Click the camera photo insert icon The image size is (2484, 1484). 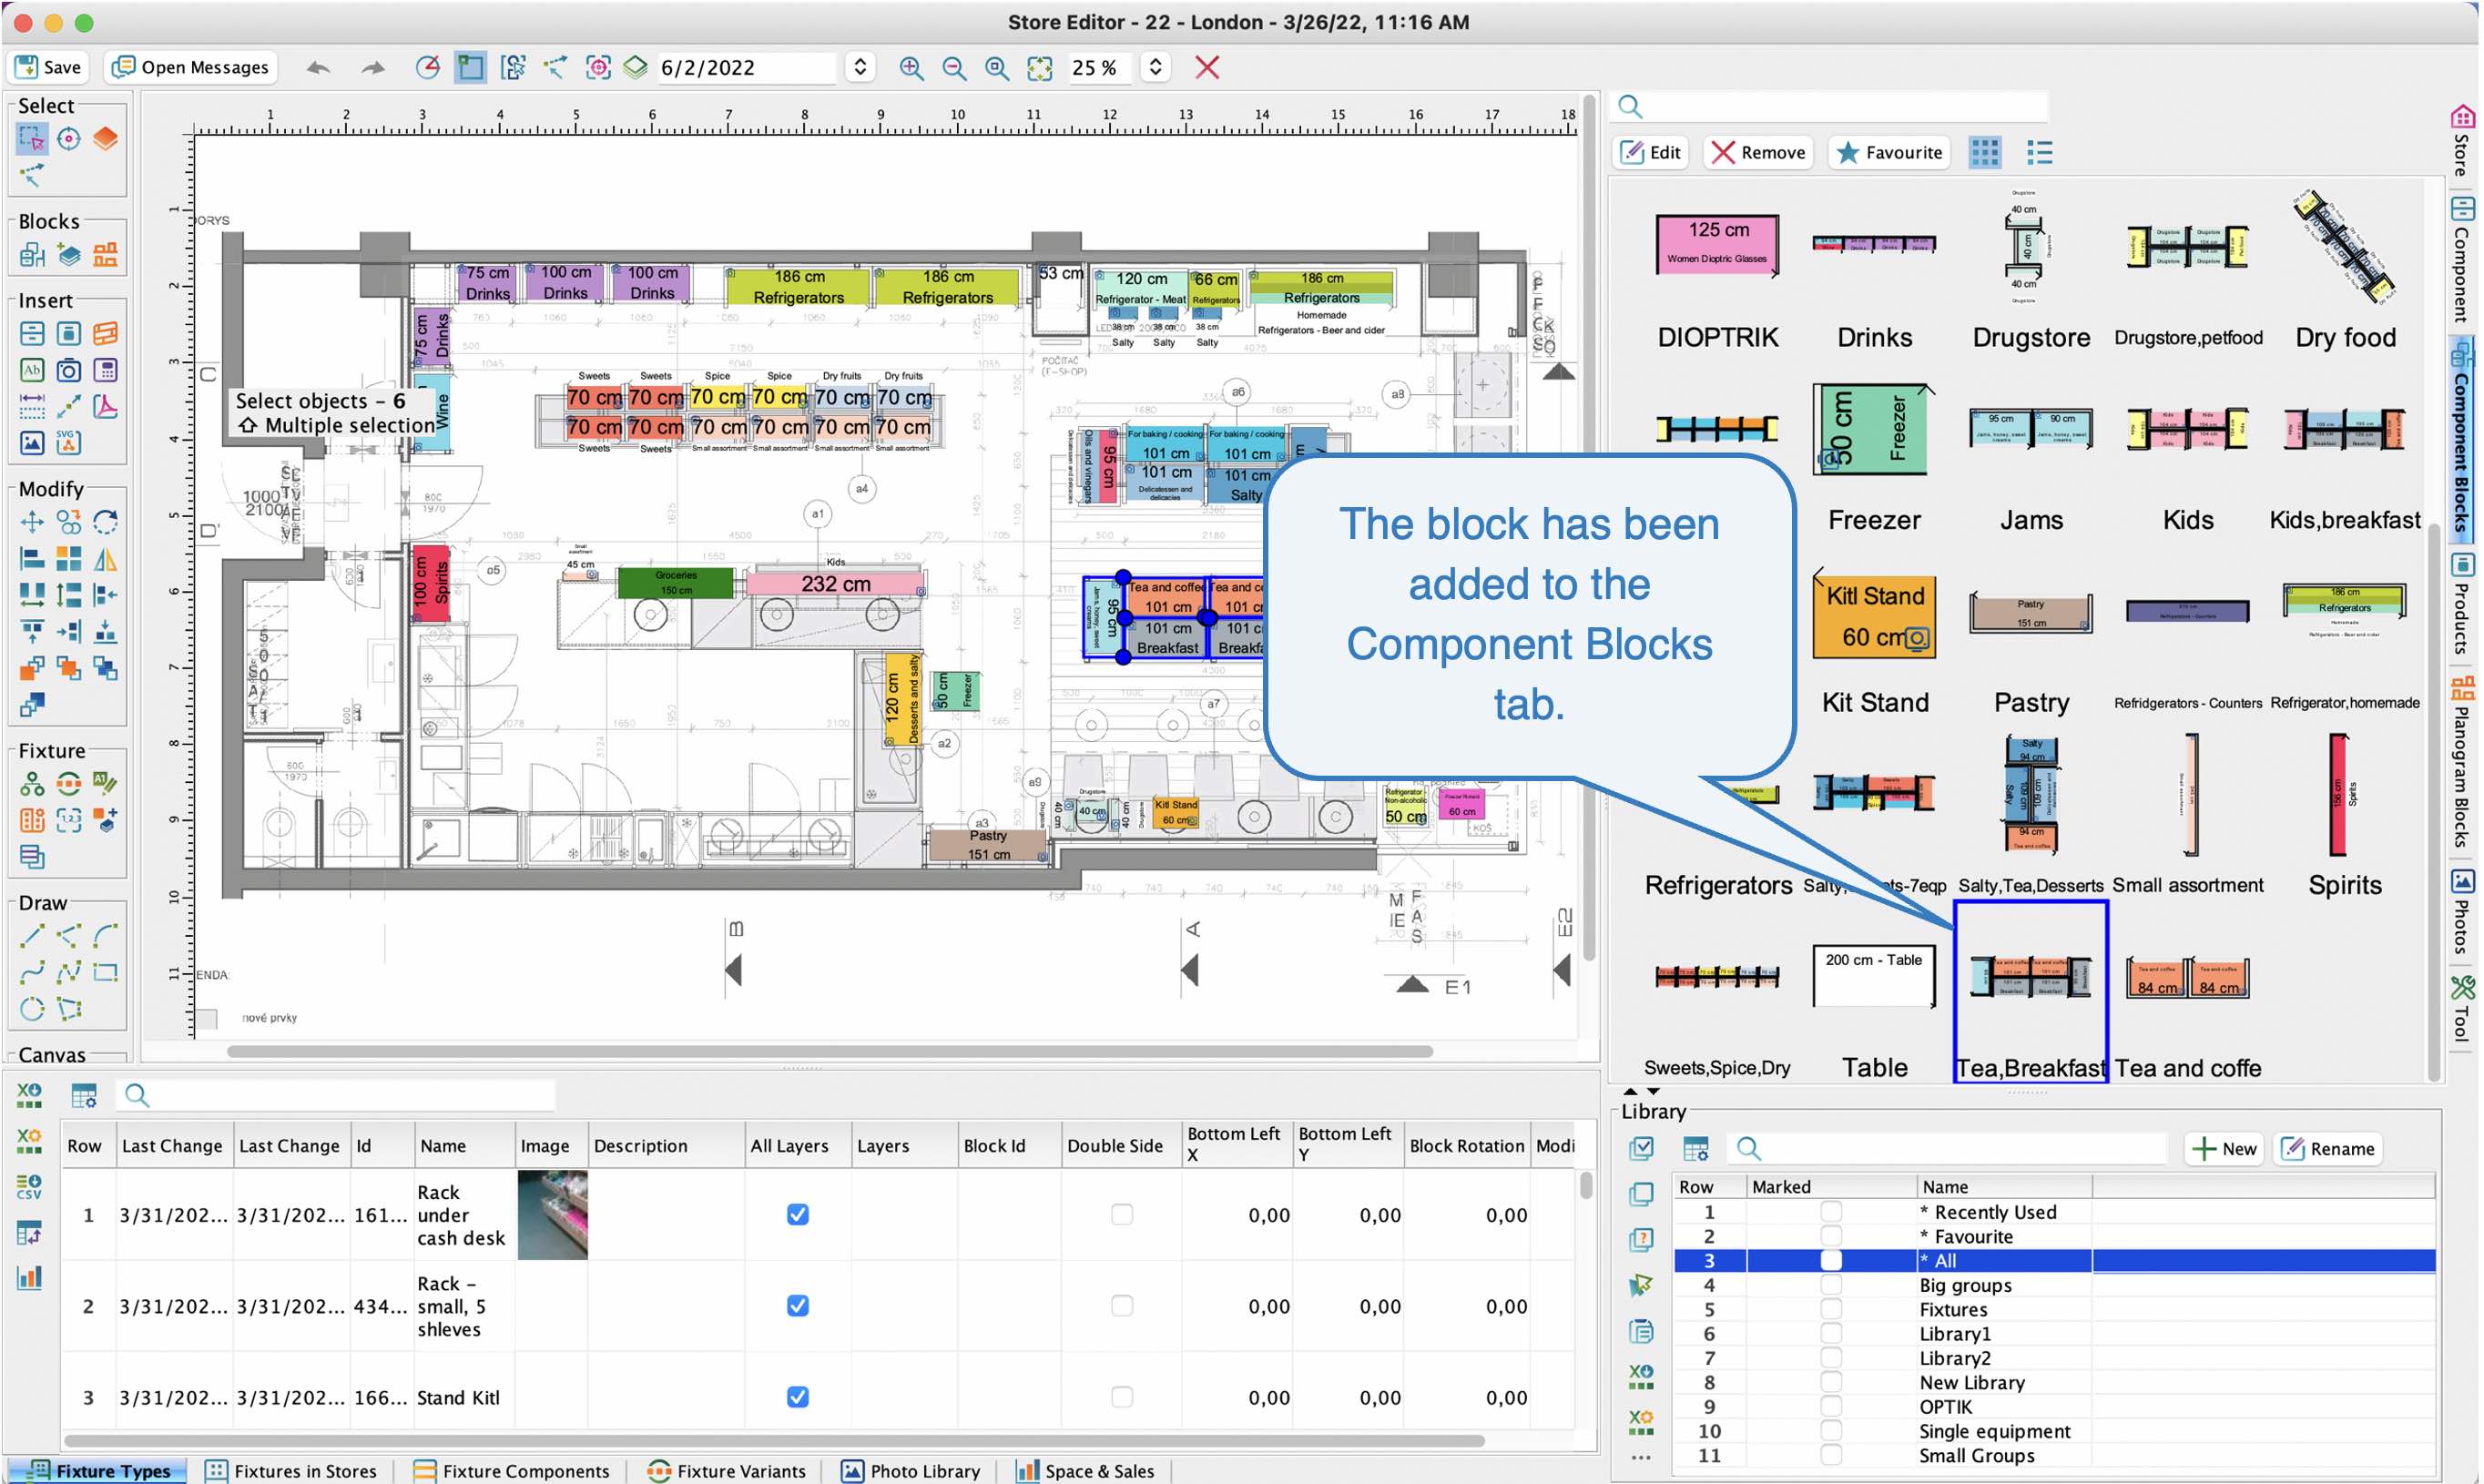coord(69,370)
